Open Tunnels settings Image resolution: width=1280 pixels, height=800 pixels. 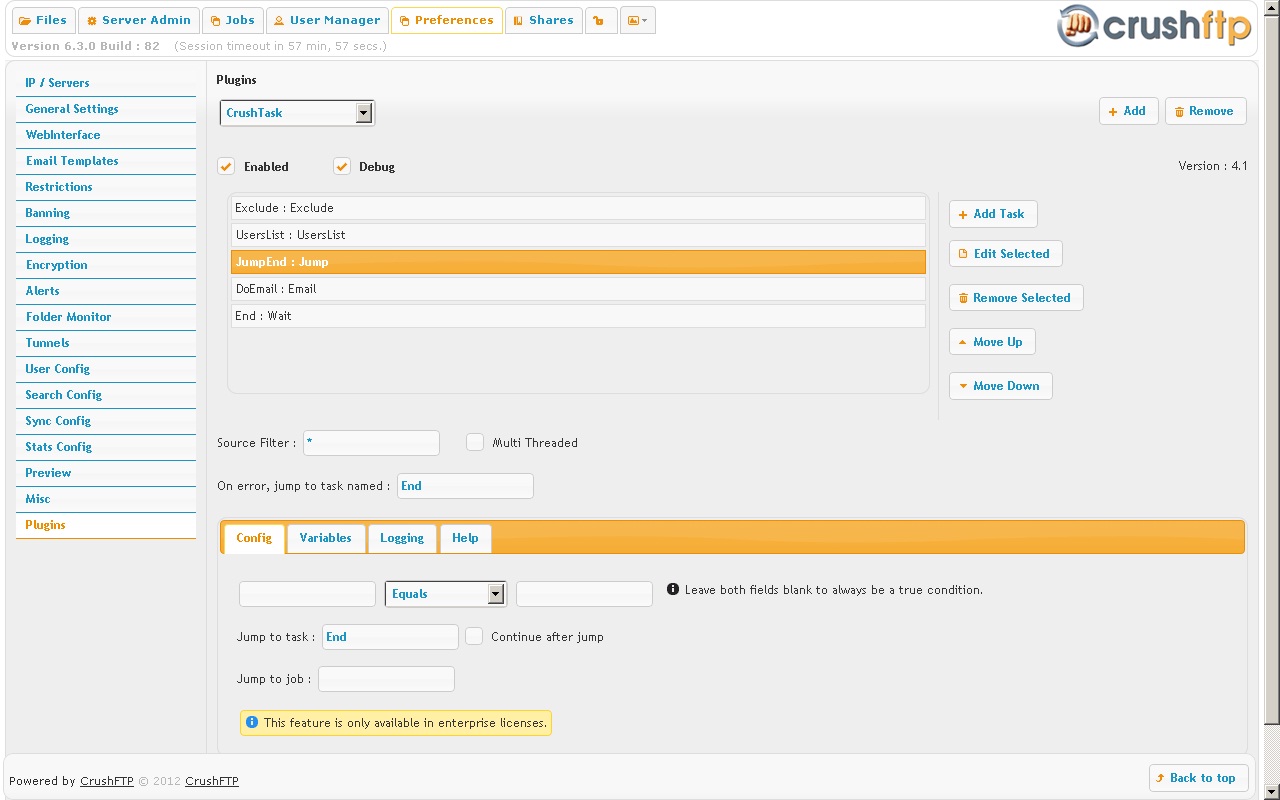coord(106,343)
